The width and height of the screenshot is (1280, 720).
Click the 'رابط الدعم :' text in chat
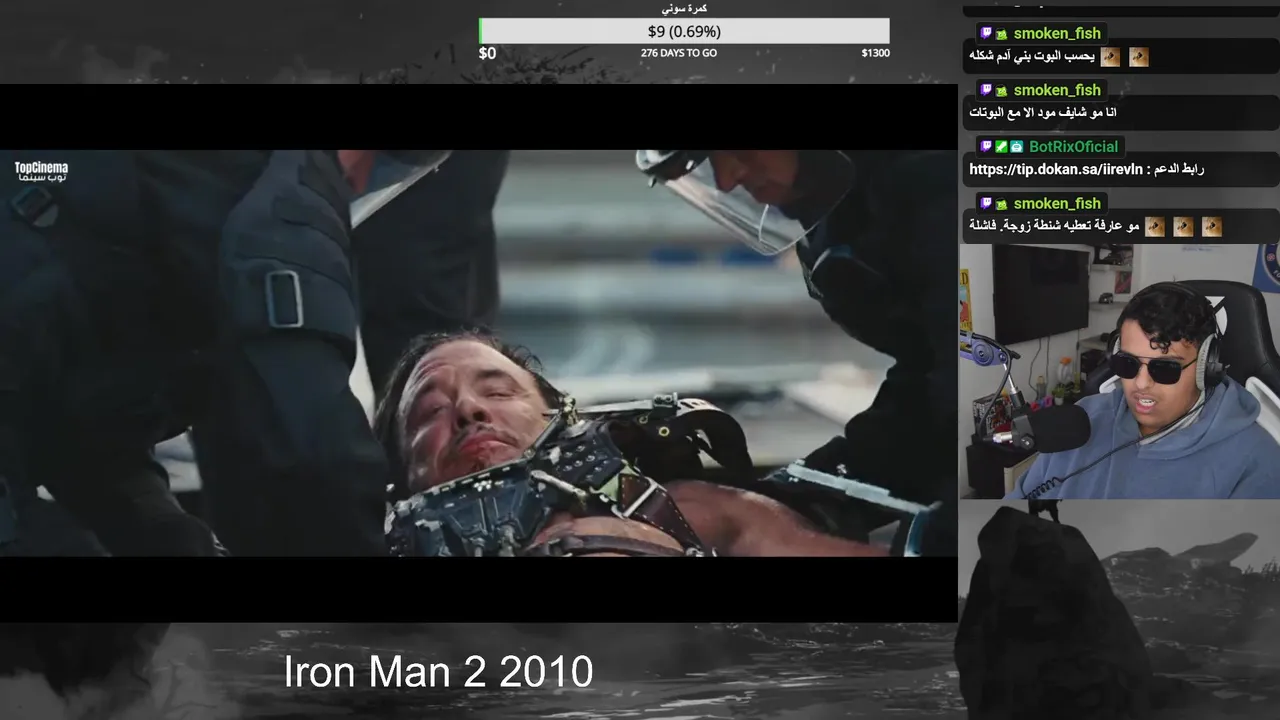click(x=1175, y=170)
